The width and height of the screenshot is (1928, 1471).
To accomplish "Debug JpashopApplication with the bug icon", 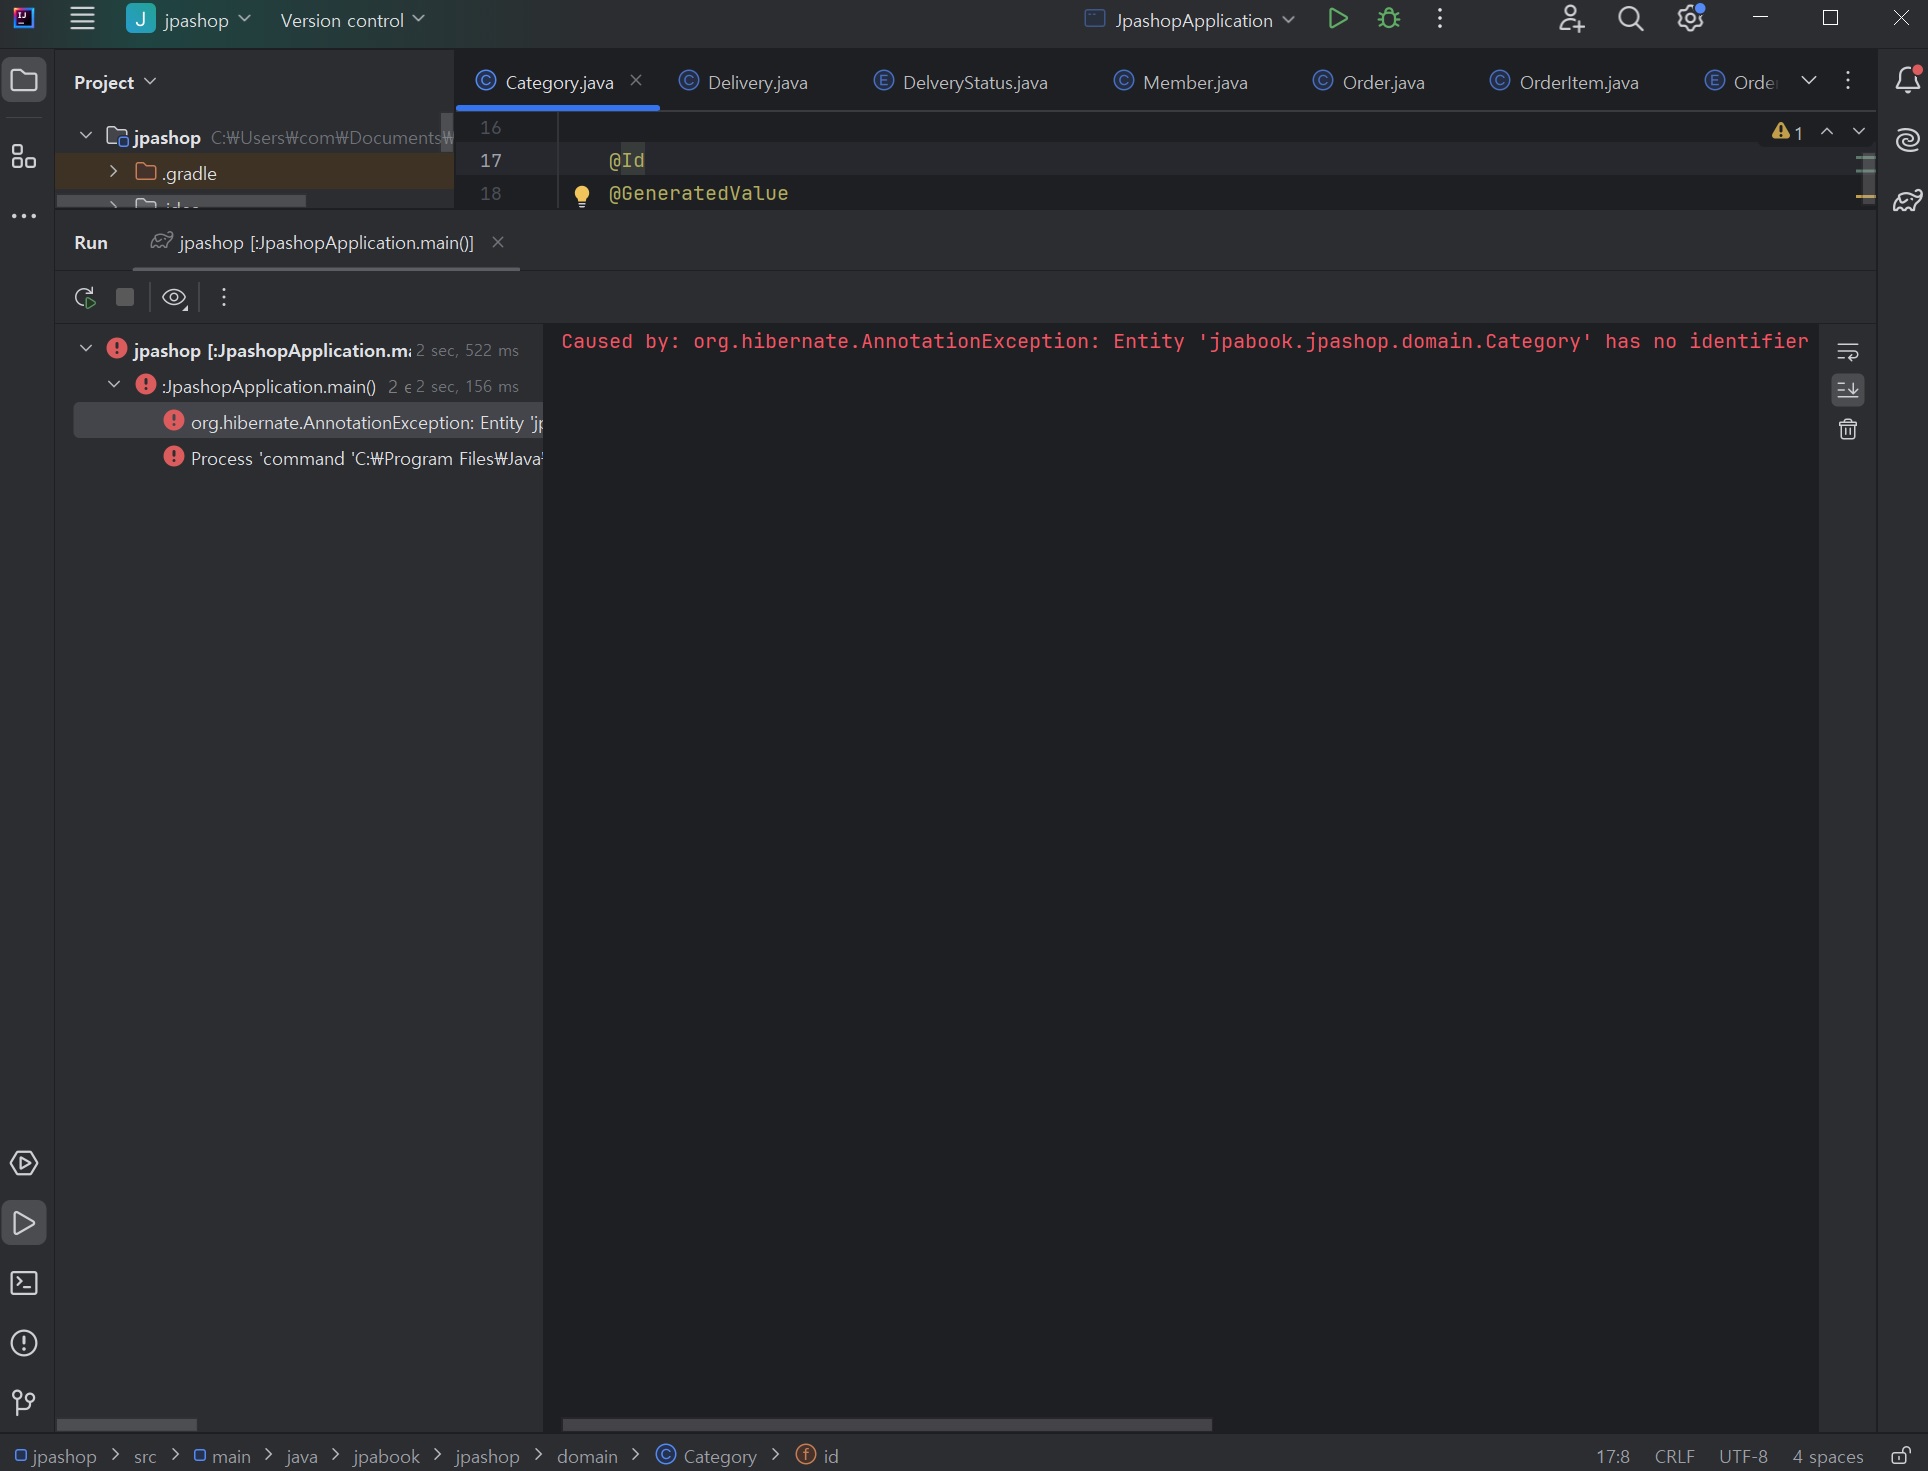I will (1389, 19).
